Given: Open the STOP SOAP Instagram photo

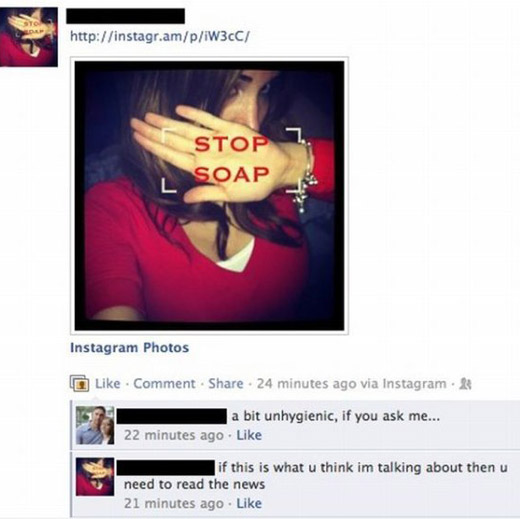Looking at the screenshot, I should pyautogui.click(x=209, y=196).
